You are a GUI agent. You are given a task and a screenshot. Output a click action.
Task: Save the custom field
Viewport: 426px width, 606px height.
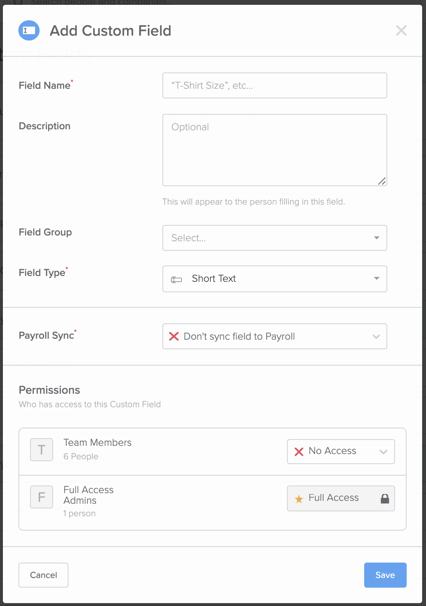(x=385, y=575)
